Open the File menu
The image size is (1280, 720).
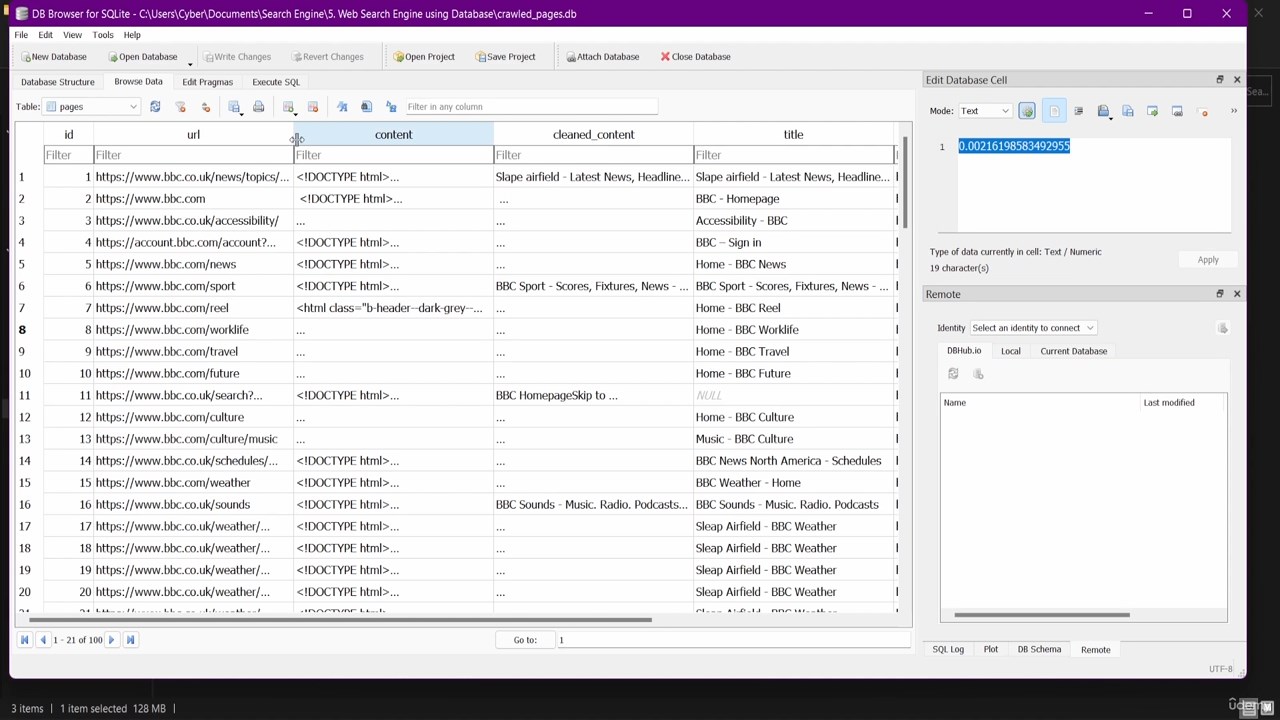tap(21, 35)
